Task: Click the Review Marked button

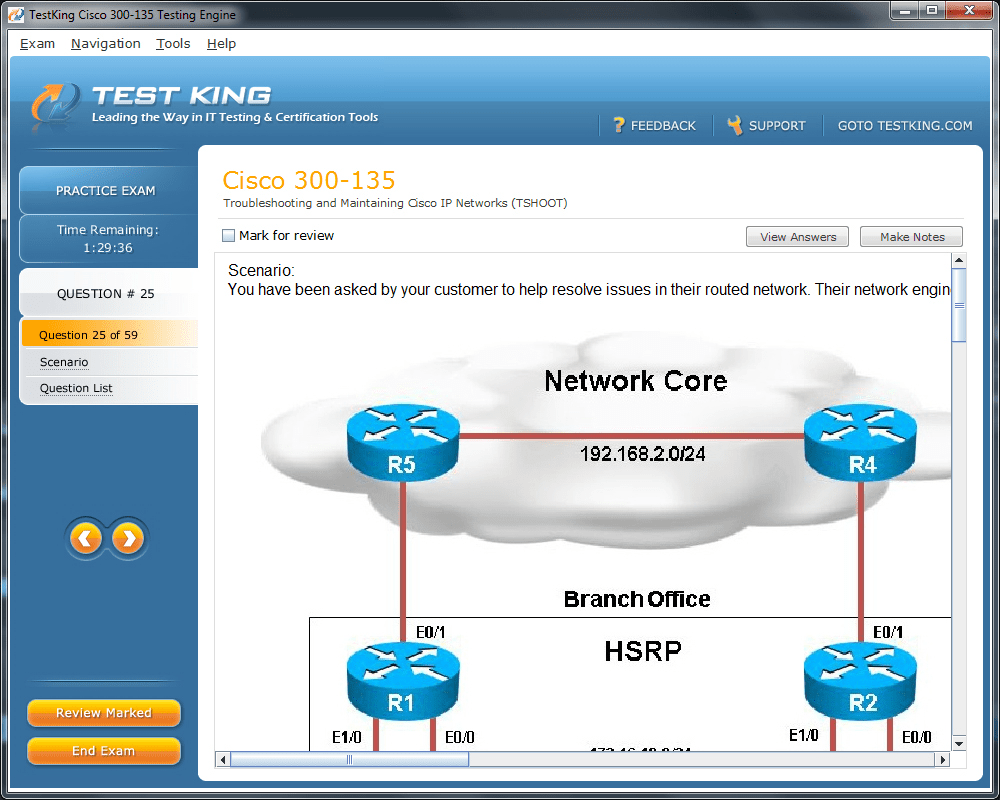Action: pyautogui.click(x=104, y=713)
